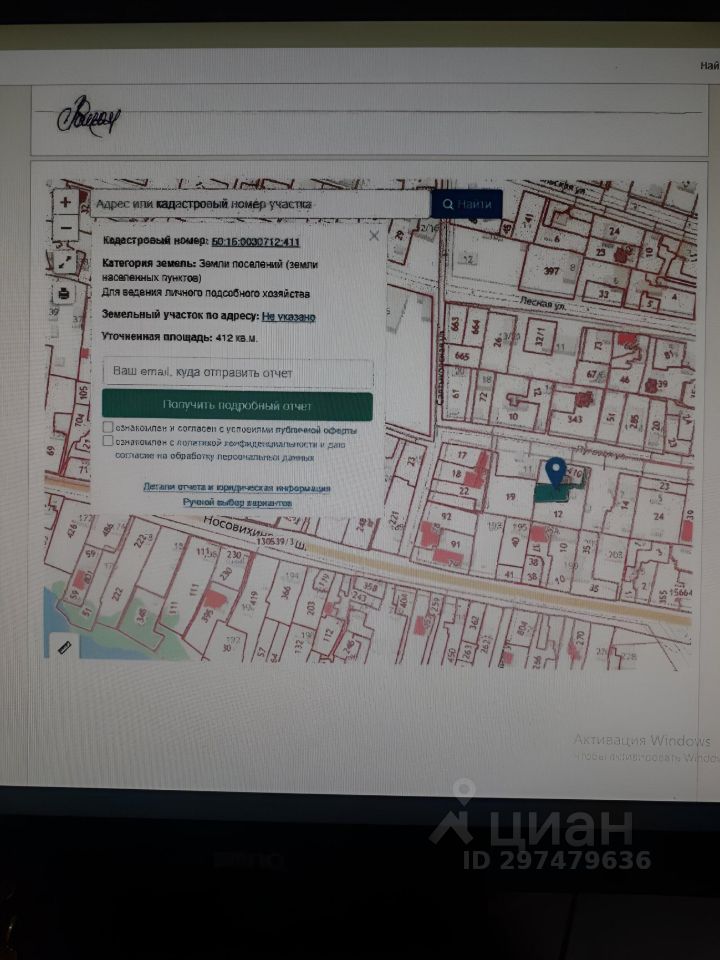Open Детали отчета и юридическая информация link
The height and width of the screenshot is (960, 720).
click(237, 488)
